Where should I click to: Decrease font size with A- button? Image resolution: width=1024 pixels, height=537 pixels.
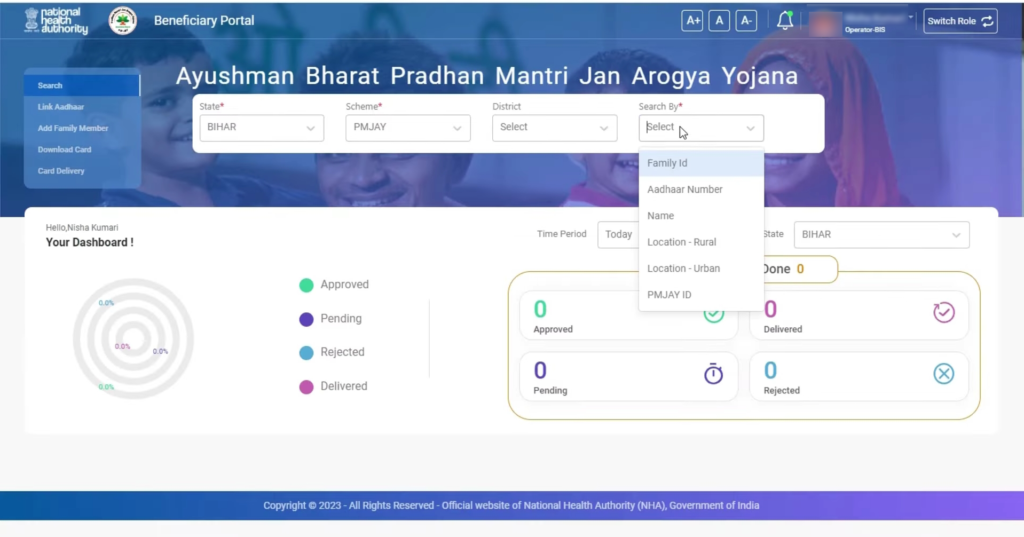(x=746, y=21)
